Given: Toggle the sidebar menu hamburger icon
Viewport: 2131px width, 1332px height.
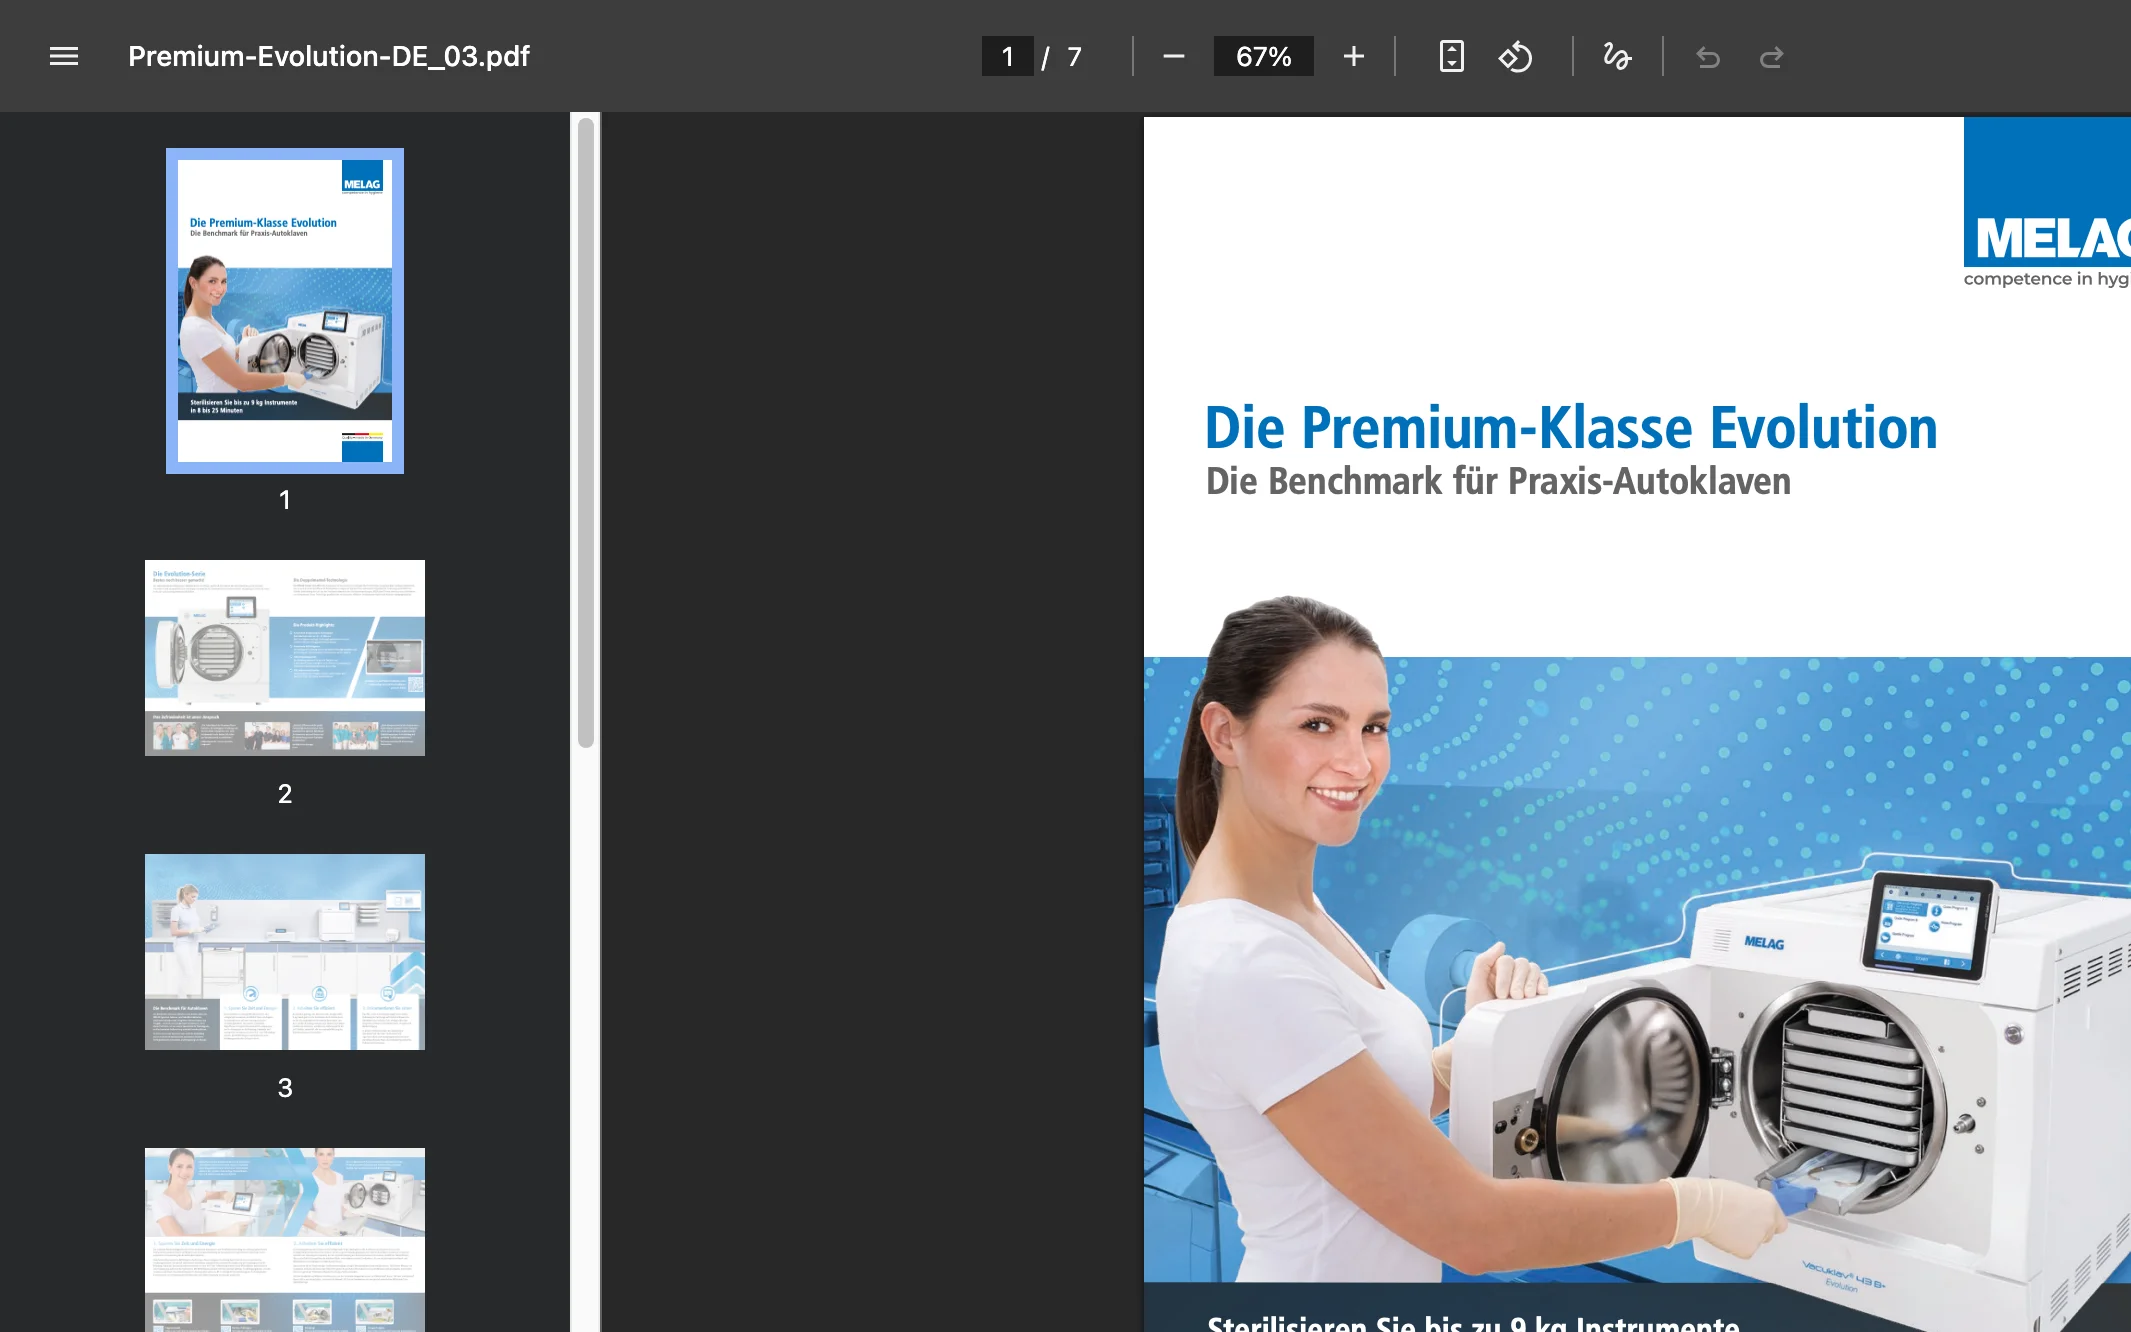Looking at the screenshot, I should point(64,57).
